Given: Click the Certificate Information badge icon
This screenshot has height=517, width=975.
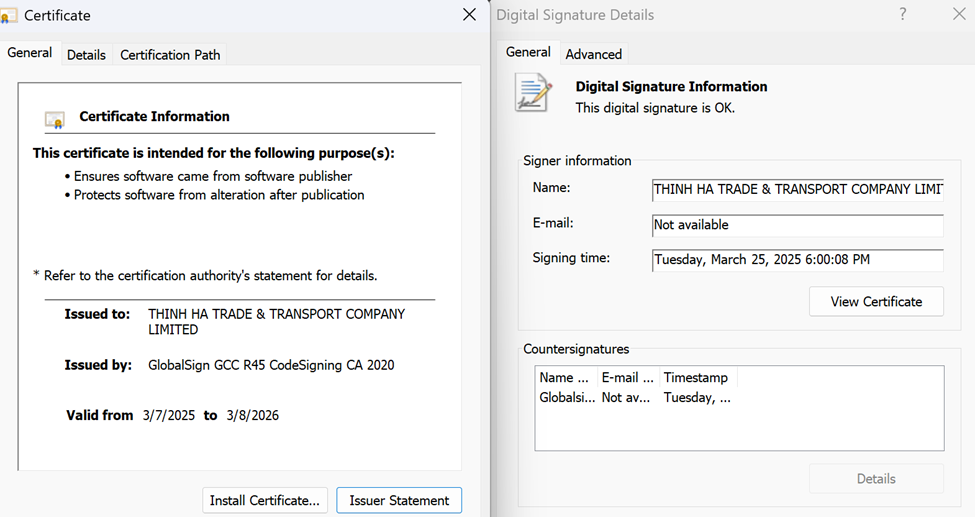Looking at the screenshot, I should click(55, 119).
